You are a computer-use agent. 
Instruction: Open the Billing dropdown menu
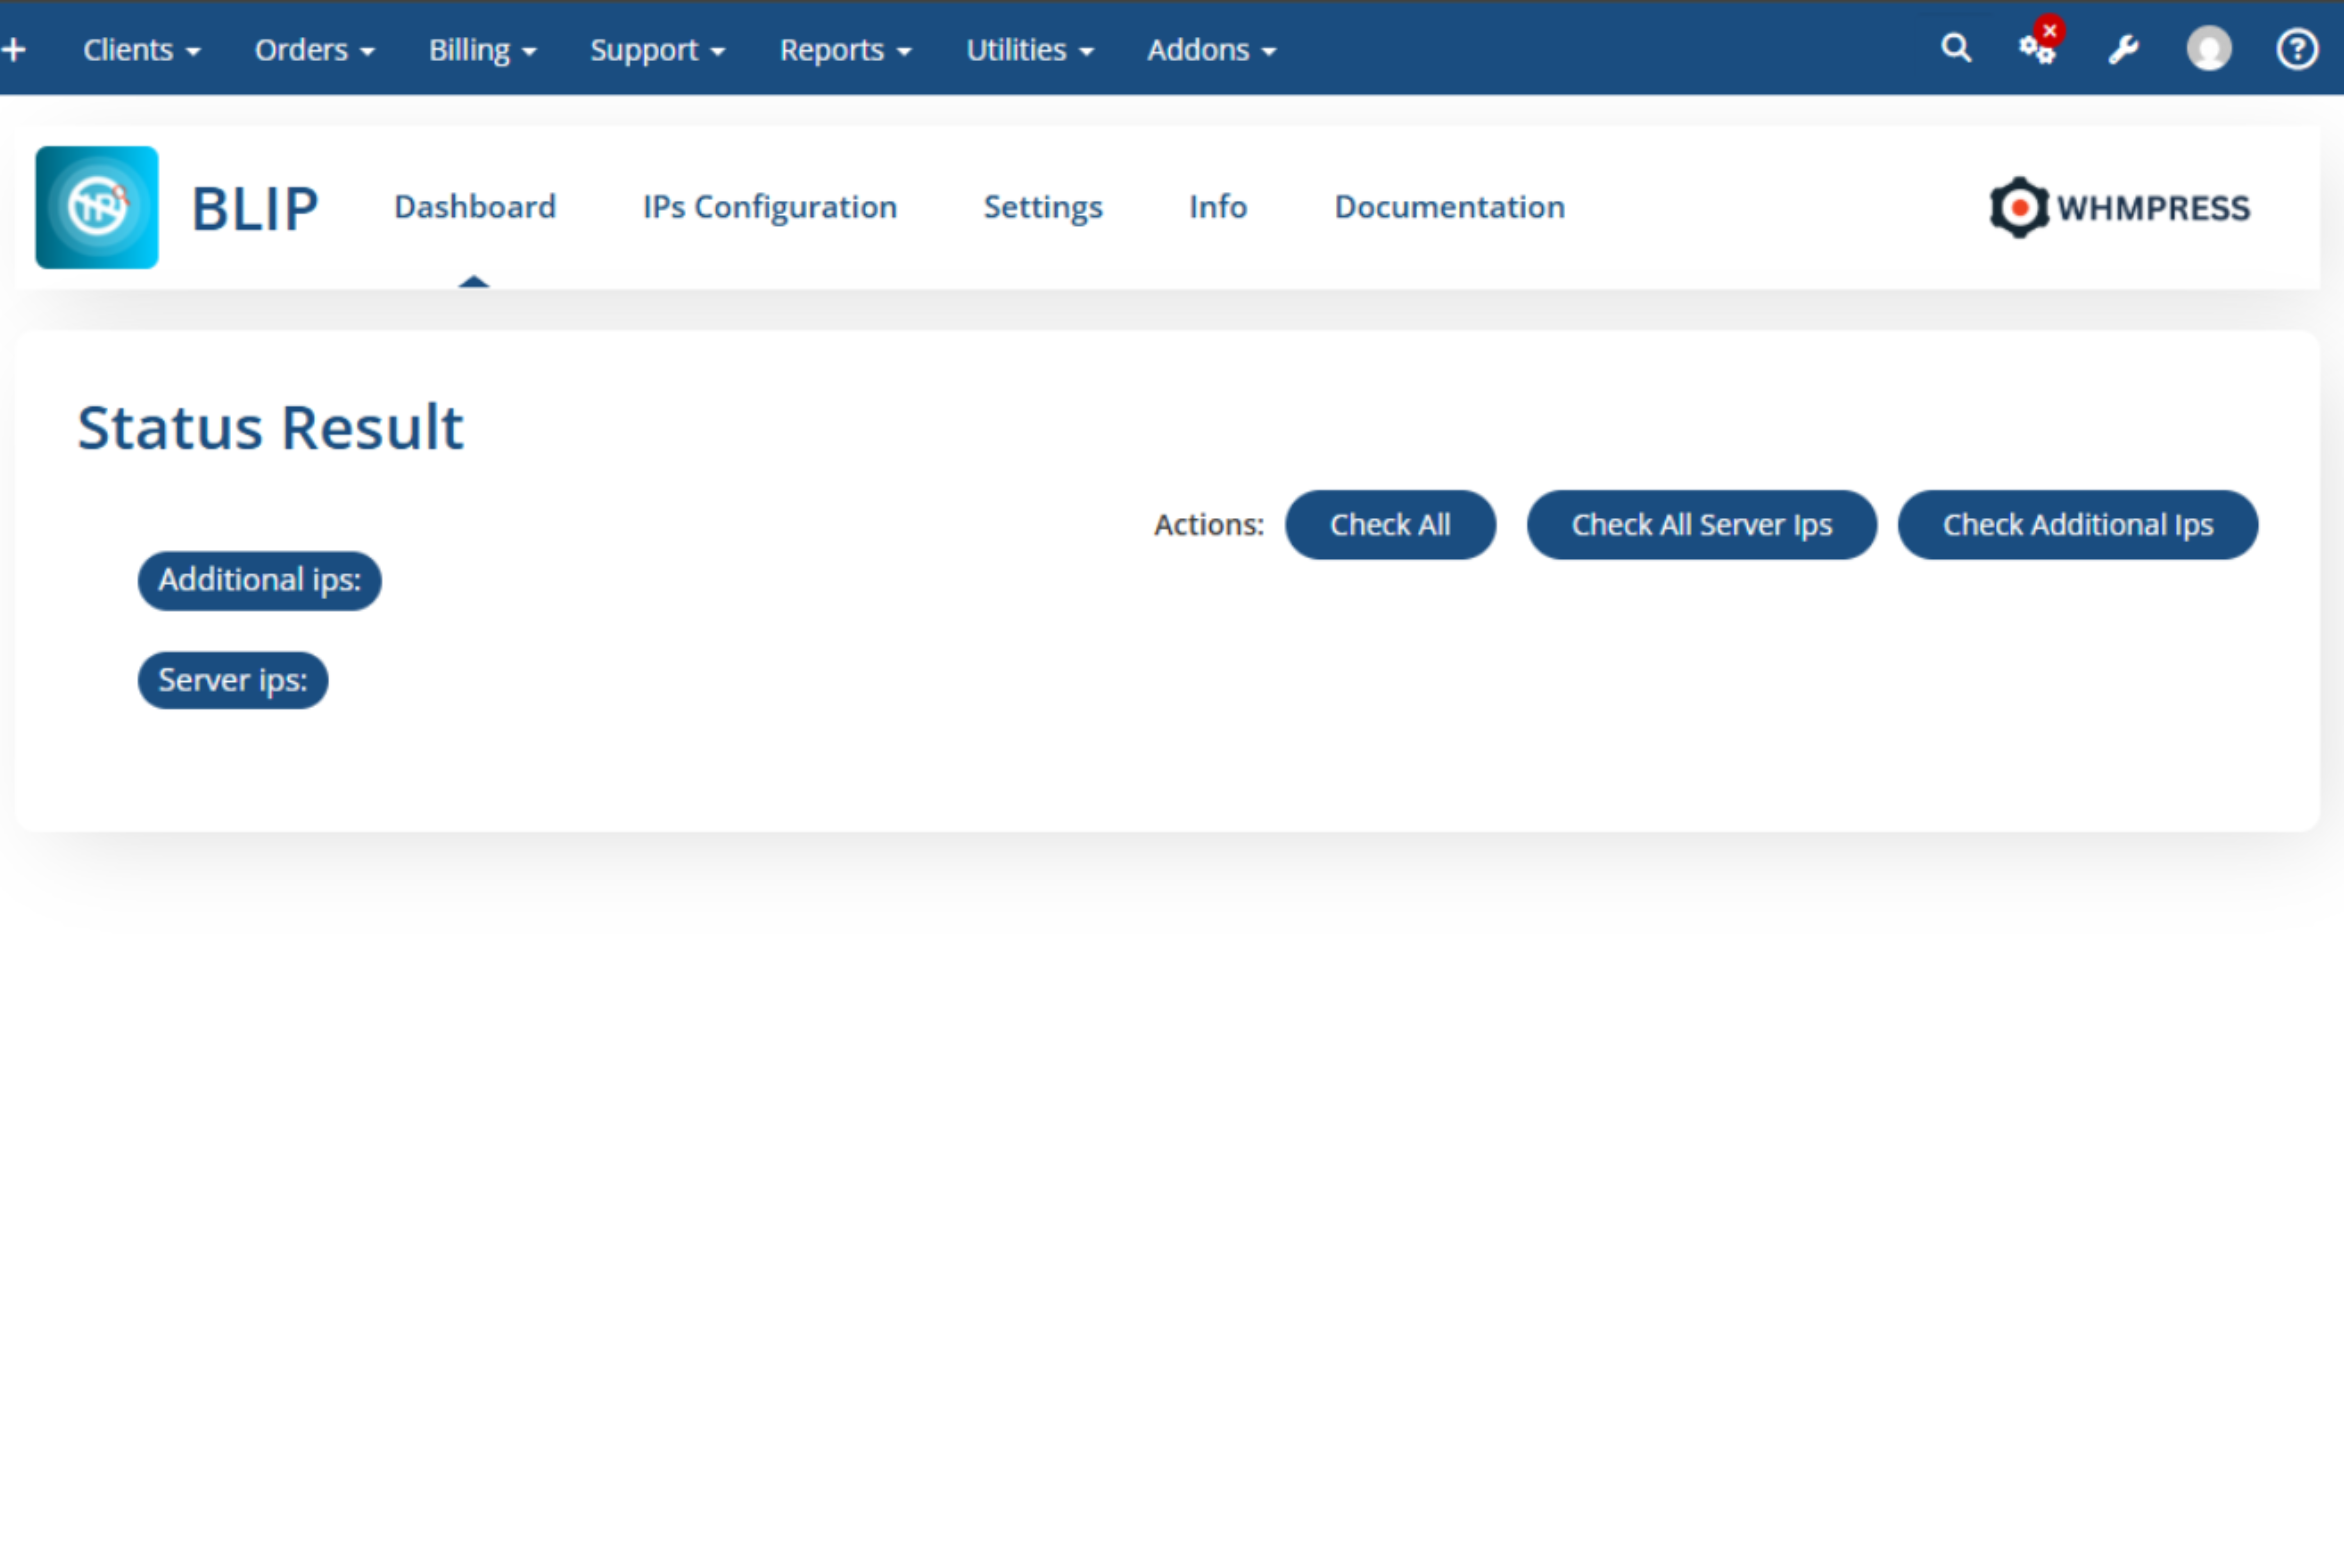pos(482,49)
